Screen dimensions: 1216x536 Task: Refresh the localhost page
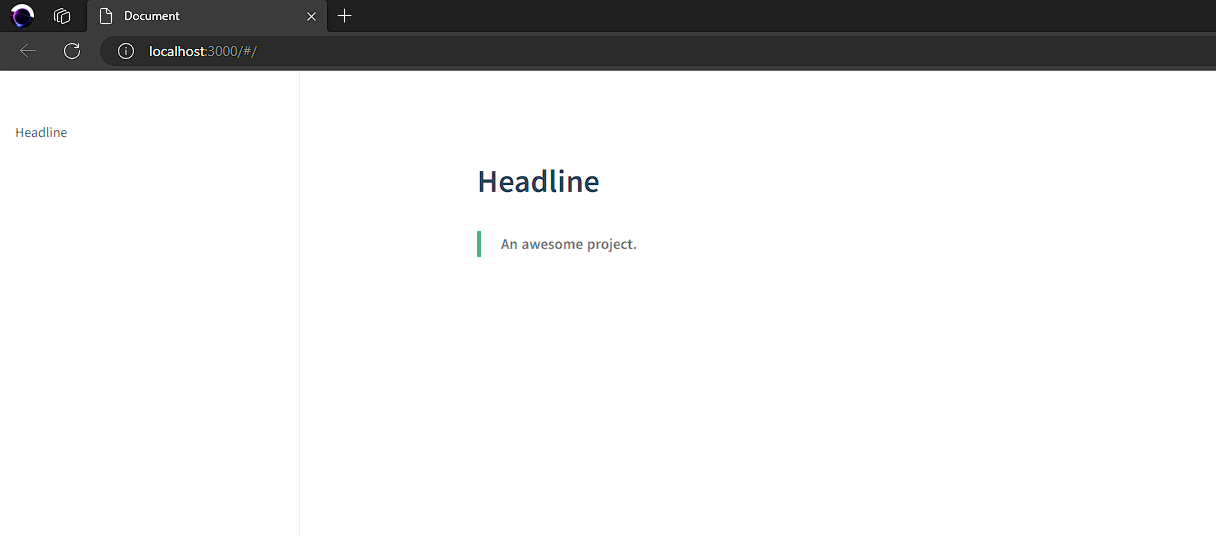pos(72,51)
